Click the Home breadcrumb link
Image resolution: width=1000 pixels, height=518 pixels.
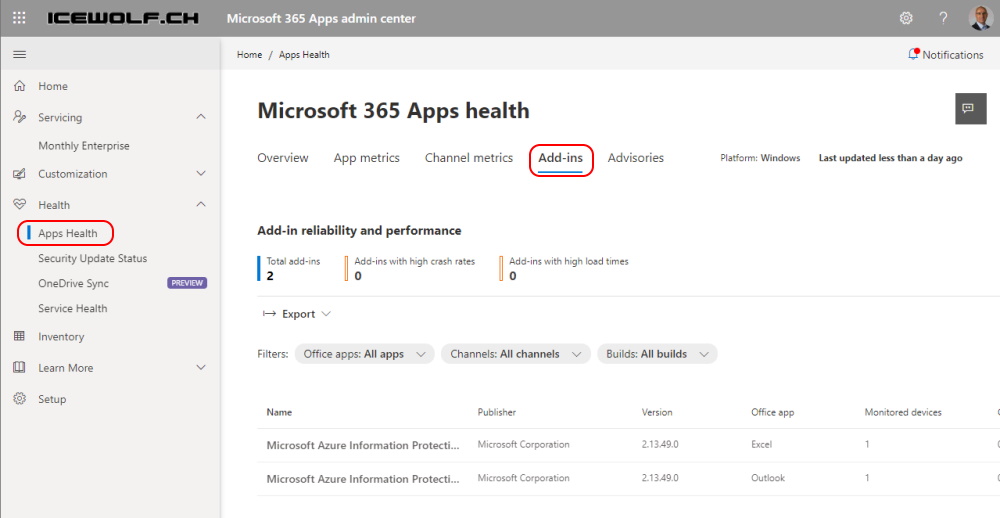pyautogui.click(x=249, y=55)
